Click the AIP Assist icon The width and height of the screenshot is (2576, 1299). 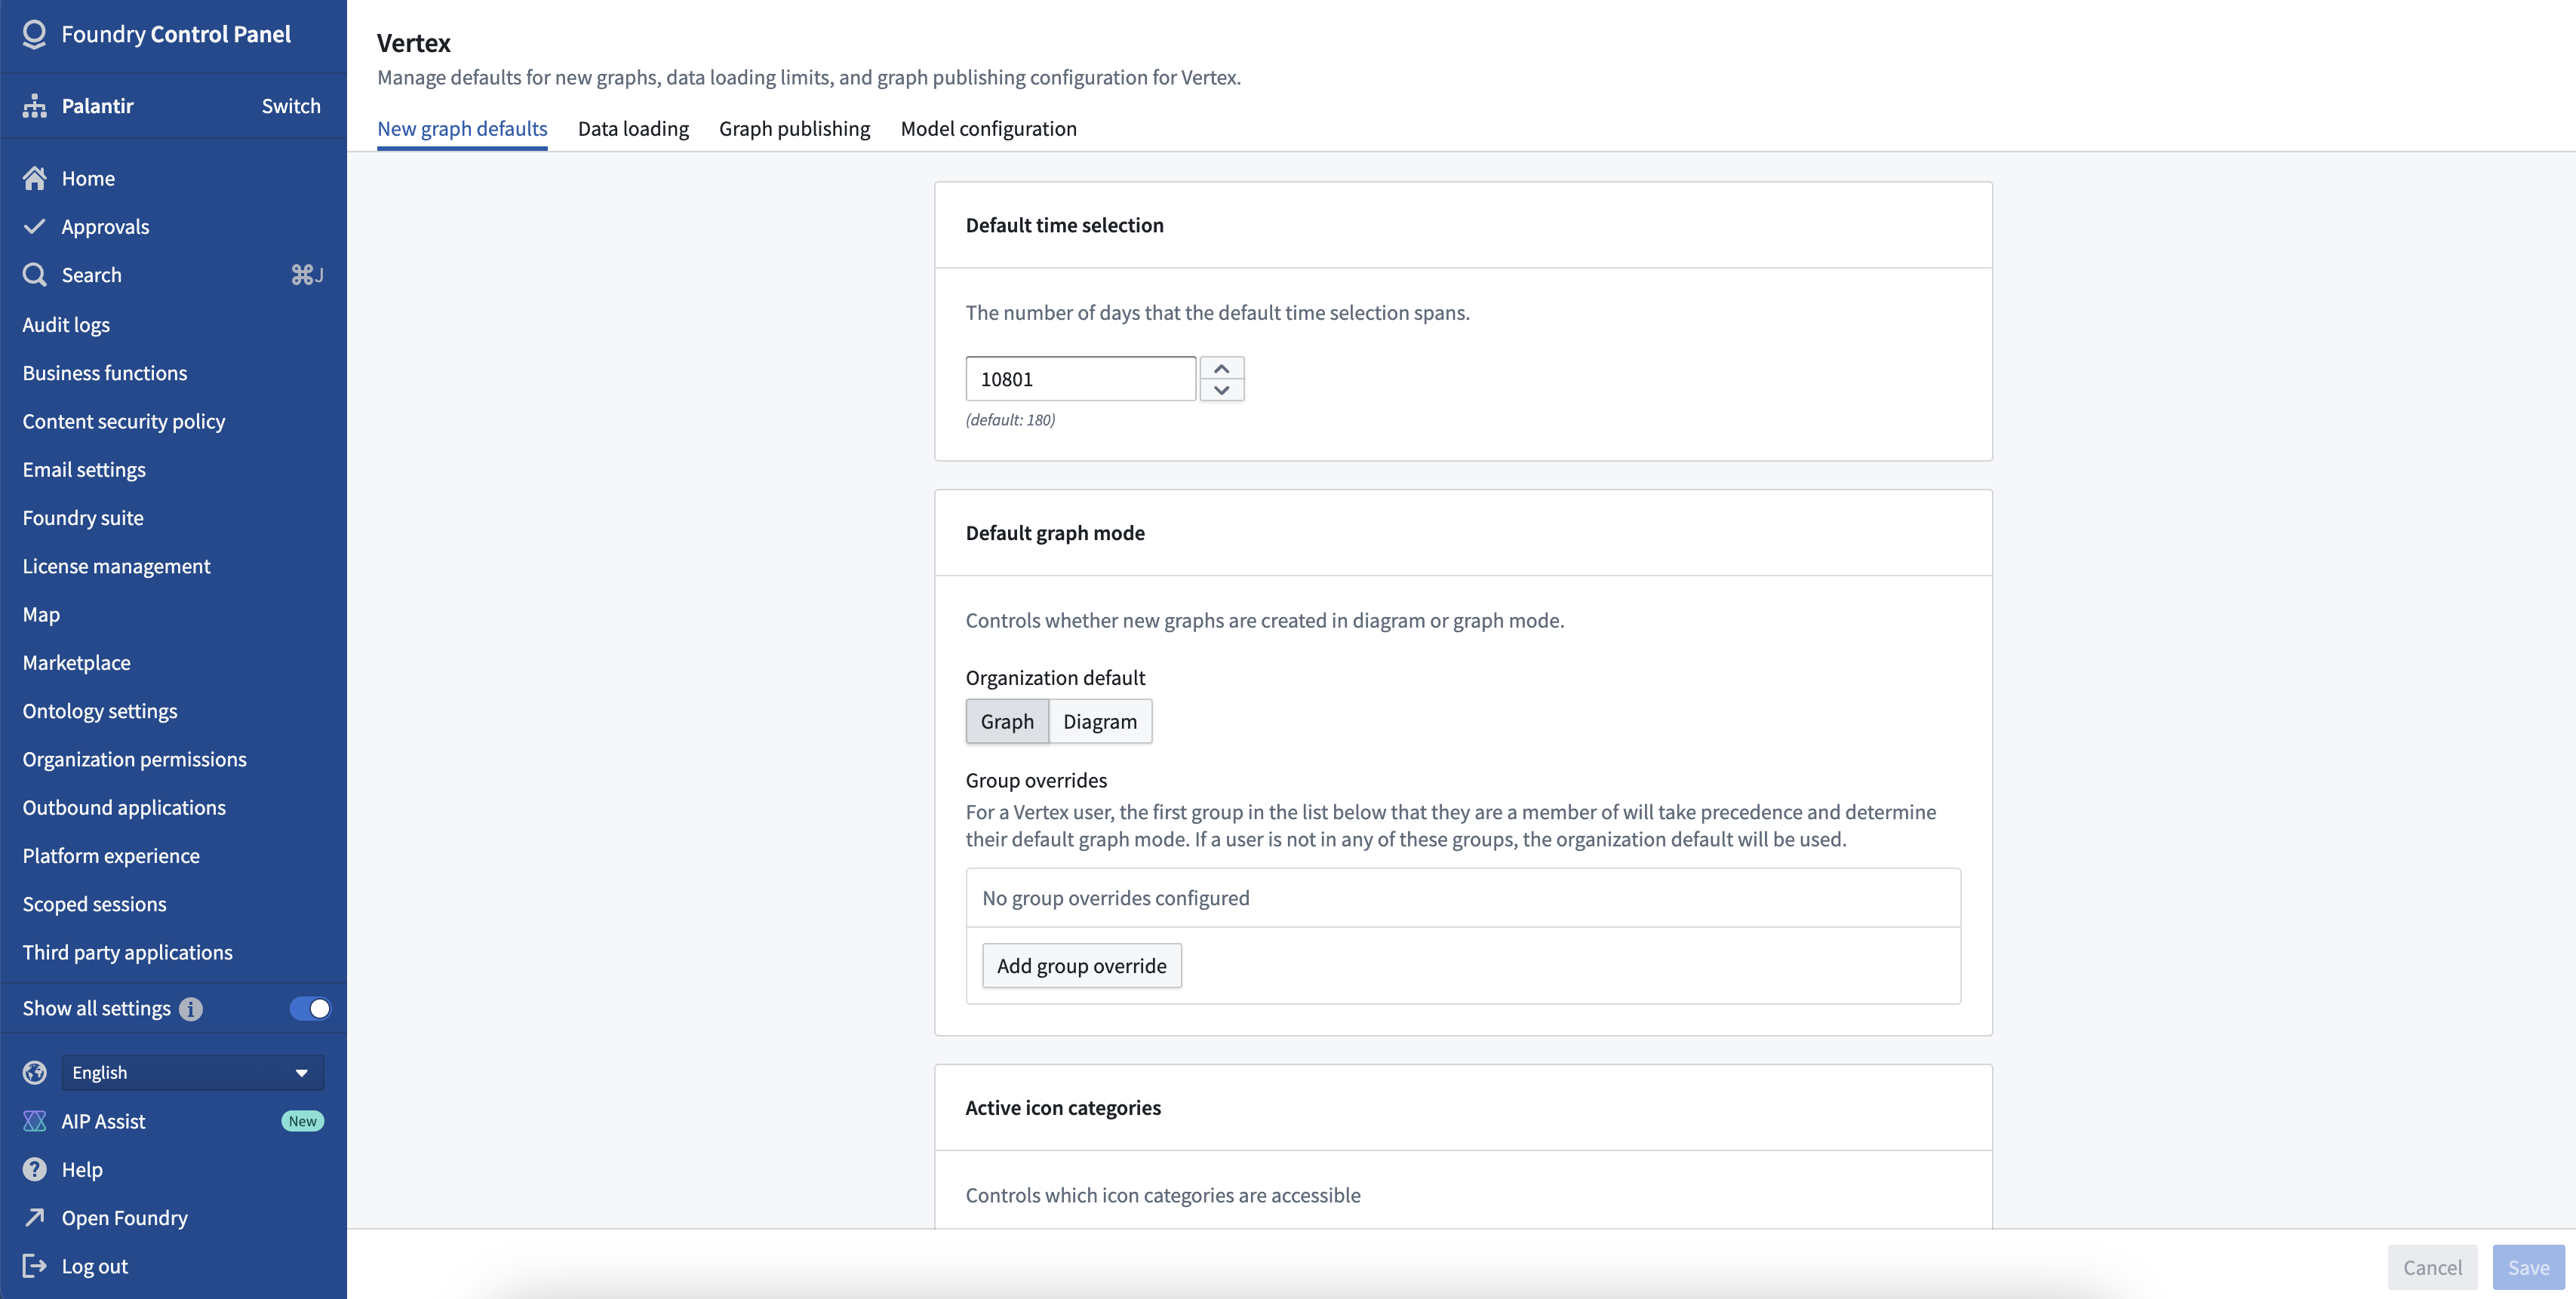point(35,1121)
